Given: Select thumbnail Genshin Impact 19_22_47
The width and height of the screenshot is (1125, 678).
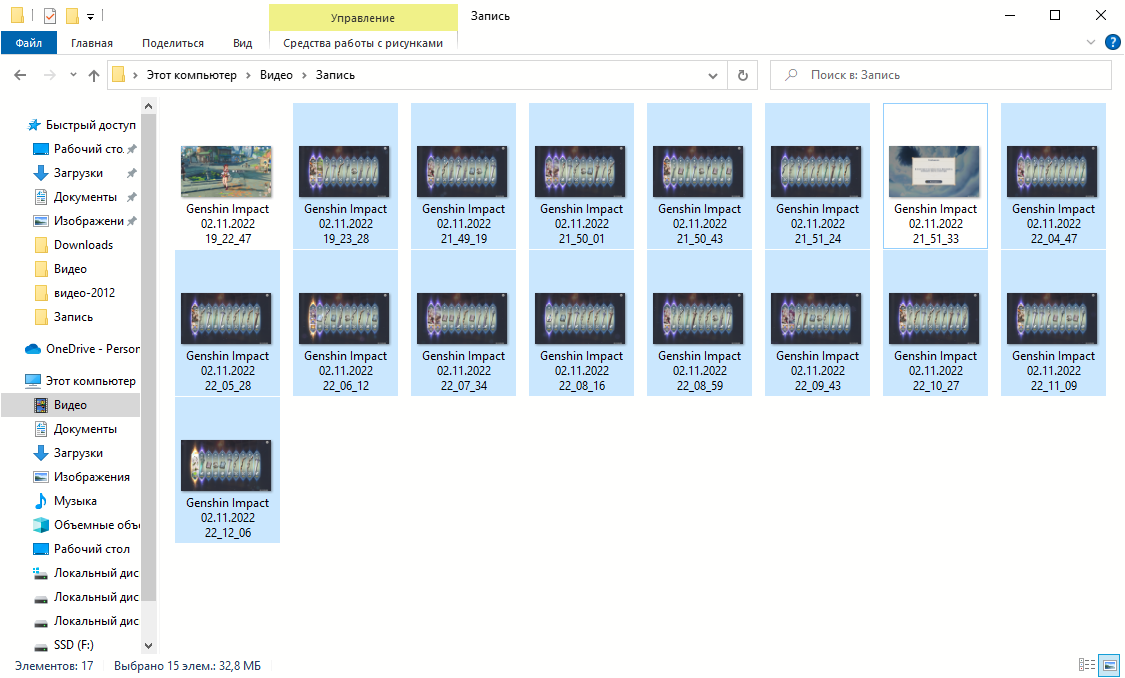Looking at the screenshot, I should [227, 176].
